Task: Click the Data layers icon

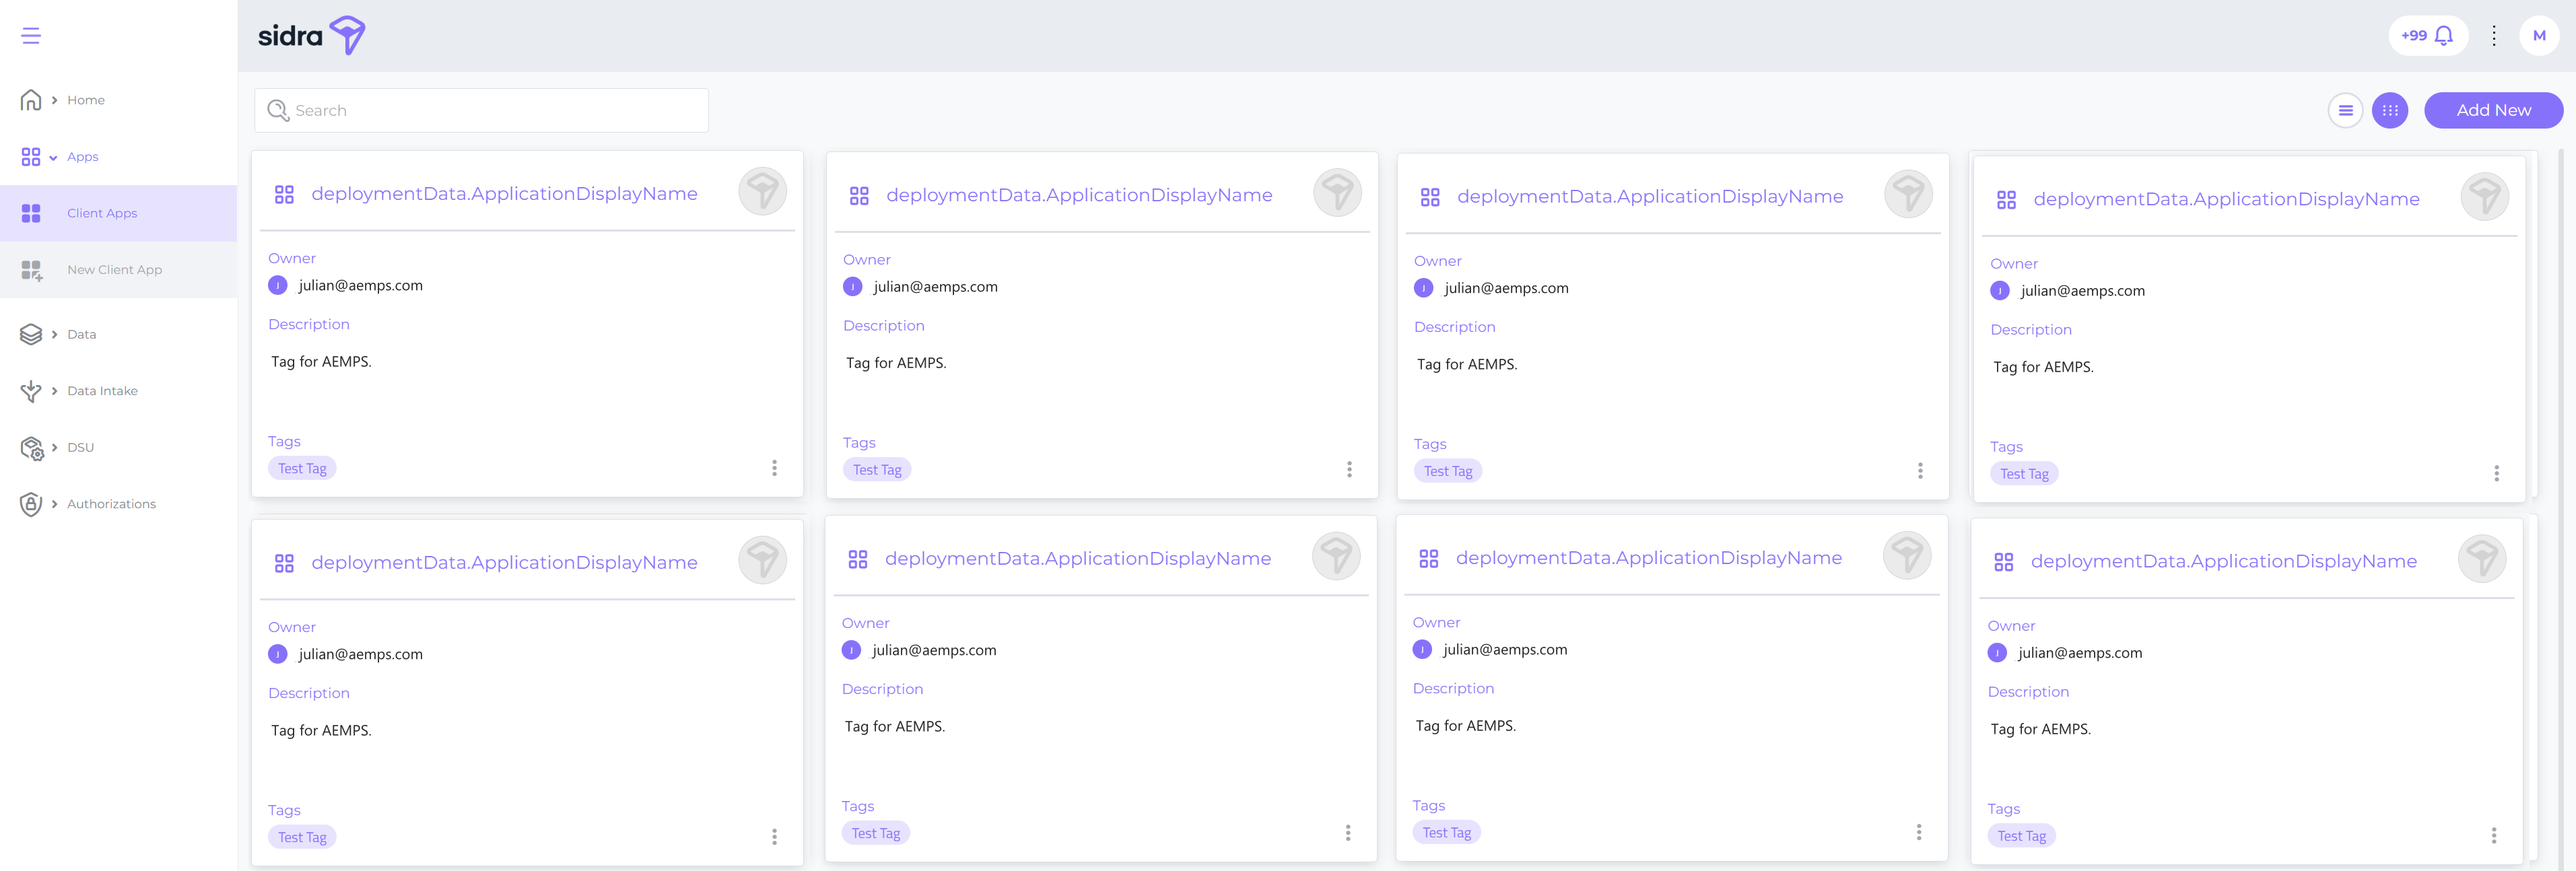Action: 31,334
